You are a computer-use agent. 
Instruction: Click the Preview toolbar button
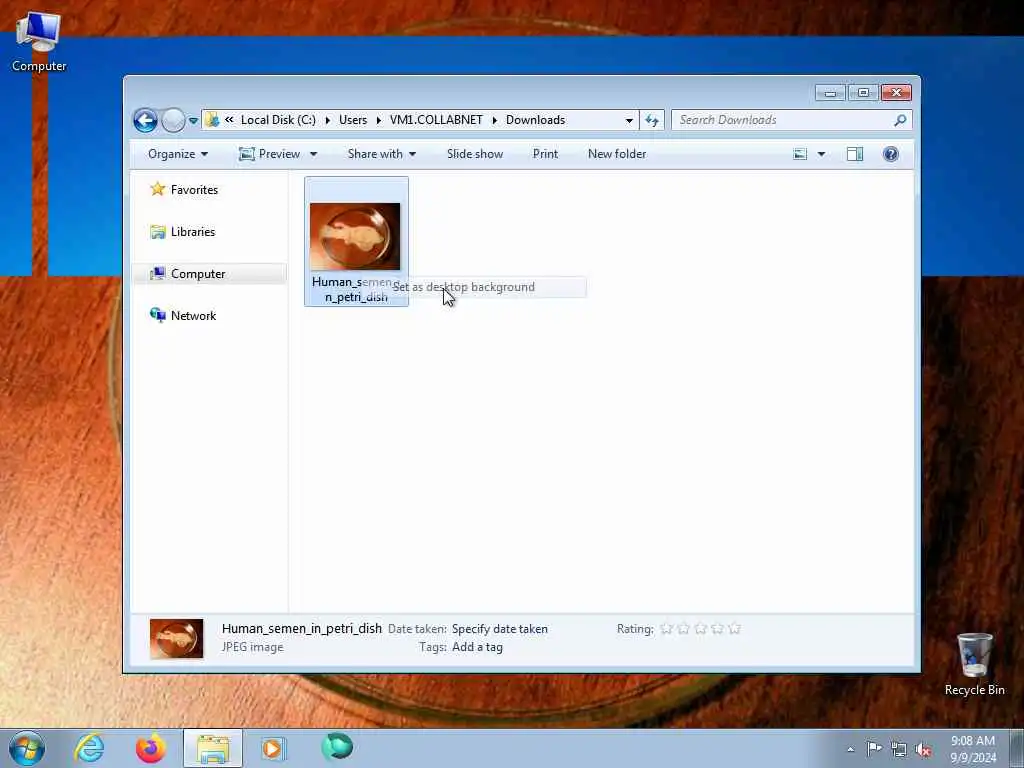tap(269, 154)
